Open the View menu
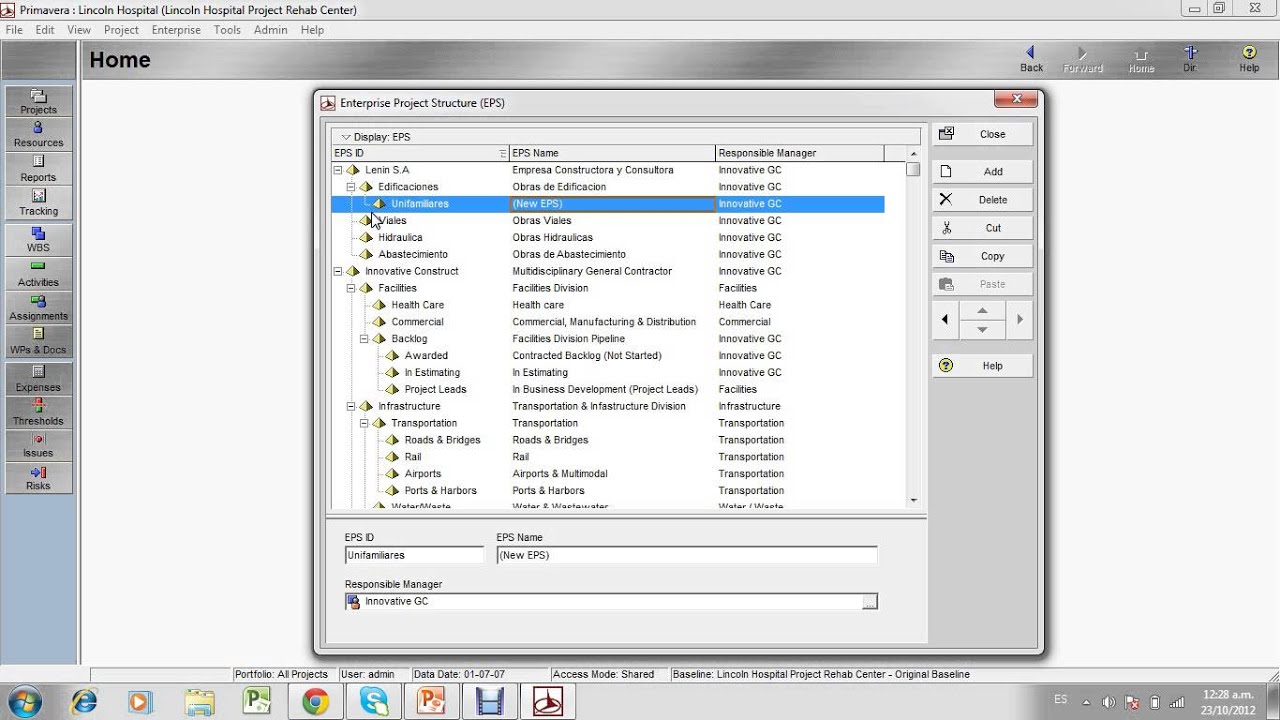Image resolution: width=1280 pixels, height=720 pixels. (x=79, y=30)
